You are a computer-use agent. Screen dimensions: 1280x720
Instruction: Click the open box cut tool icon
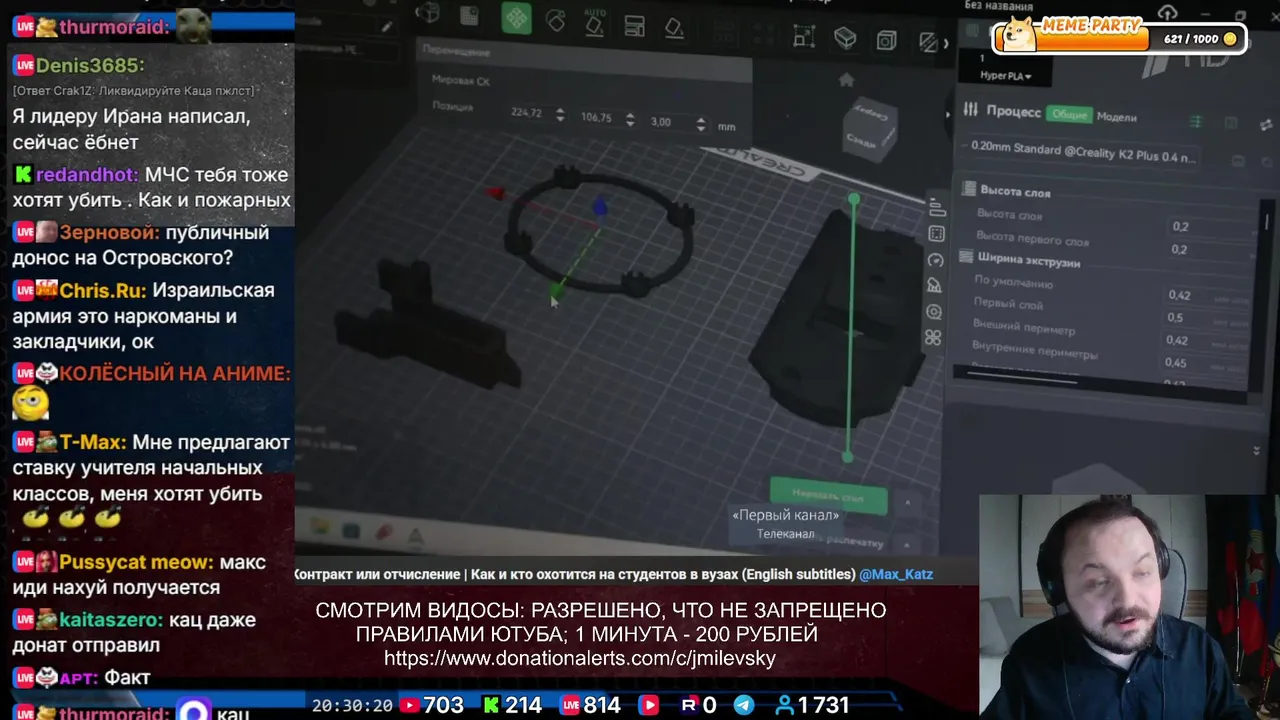coord(845,38)
